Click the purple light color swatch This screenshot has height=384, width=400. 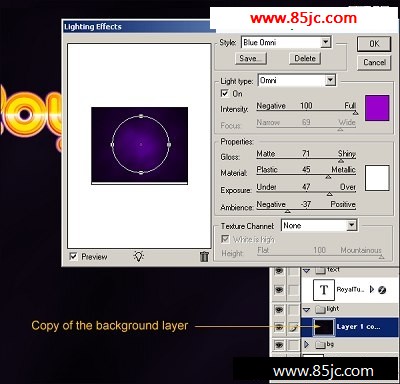coord(377,108)
